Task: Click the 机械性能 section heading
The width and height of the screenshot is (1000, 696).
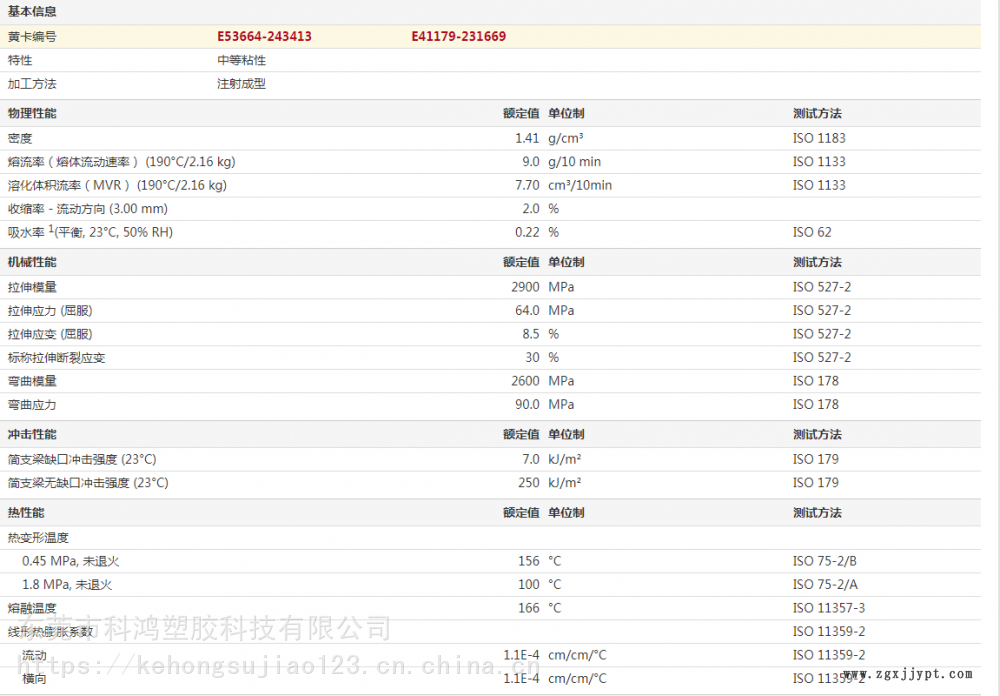Action: click(x=32, y=263)
